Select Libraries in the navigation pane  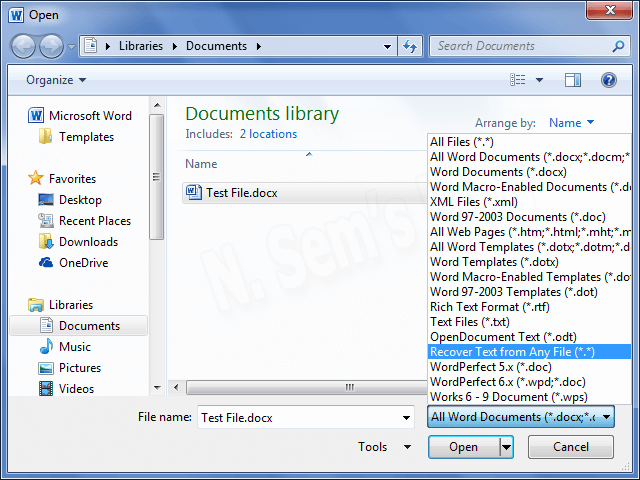point(60,304)
